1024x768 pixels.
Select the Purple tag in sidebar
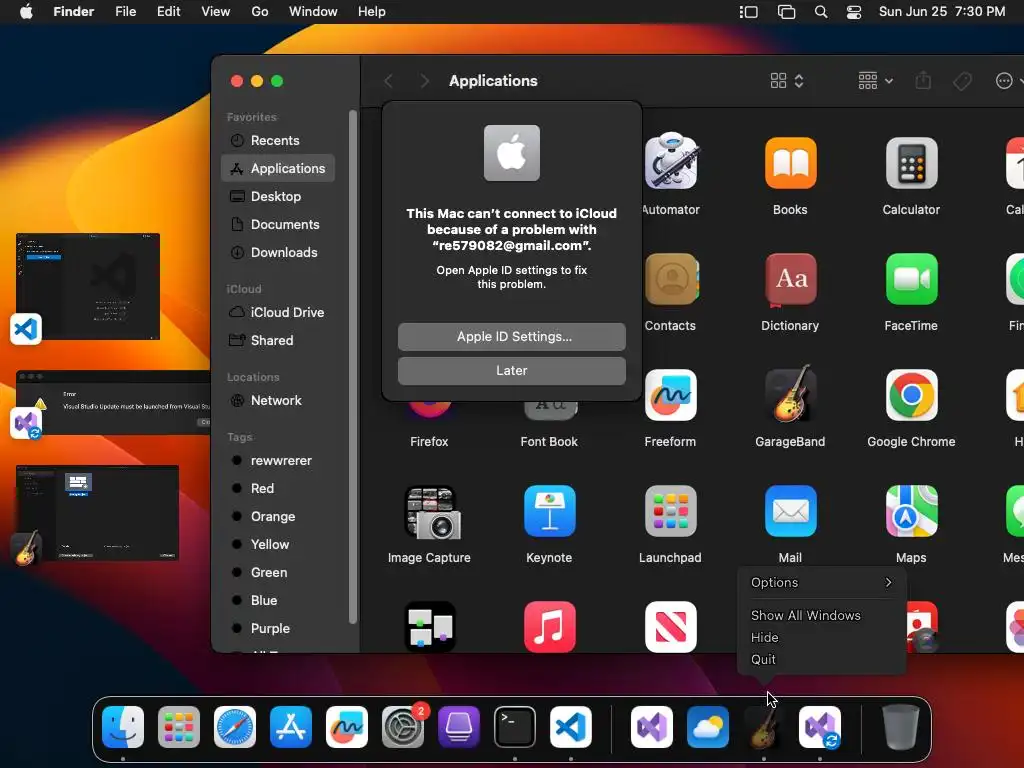[278, 629]
